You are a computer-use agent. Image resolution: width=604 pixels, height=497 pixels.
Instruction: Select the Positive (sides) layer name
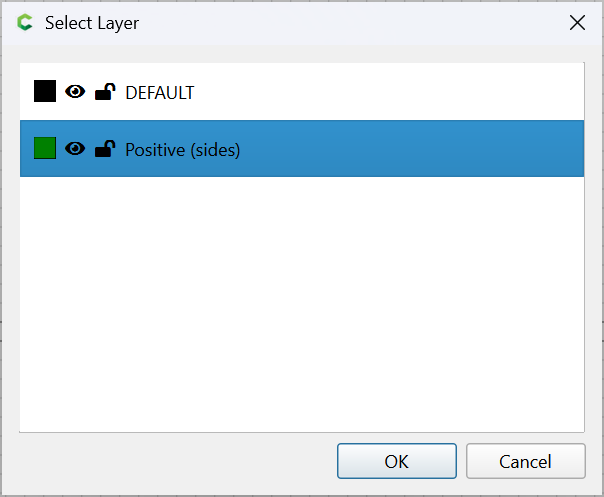click(183, 150)
